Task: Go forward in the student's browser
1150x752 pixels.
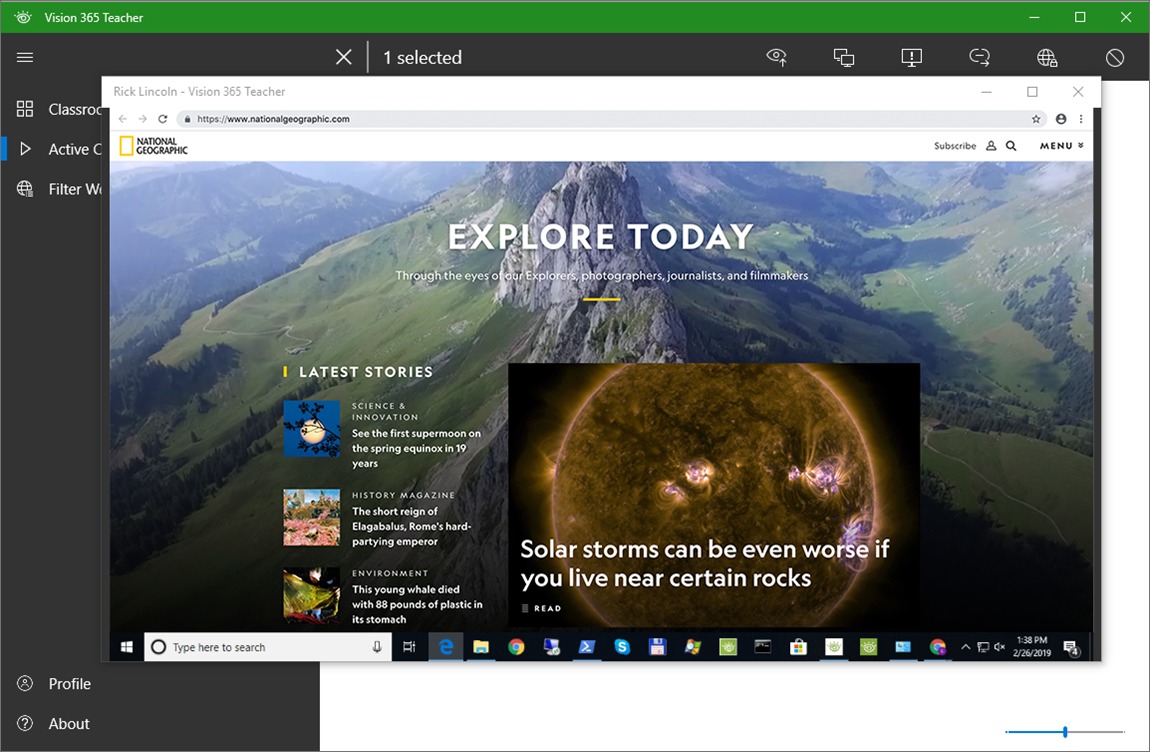Action: point(142,119)
